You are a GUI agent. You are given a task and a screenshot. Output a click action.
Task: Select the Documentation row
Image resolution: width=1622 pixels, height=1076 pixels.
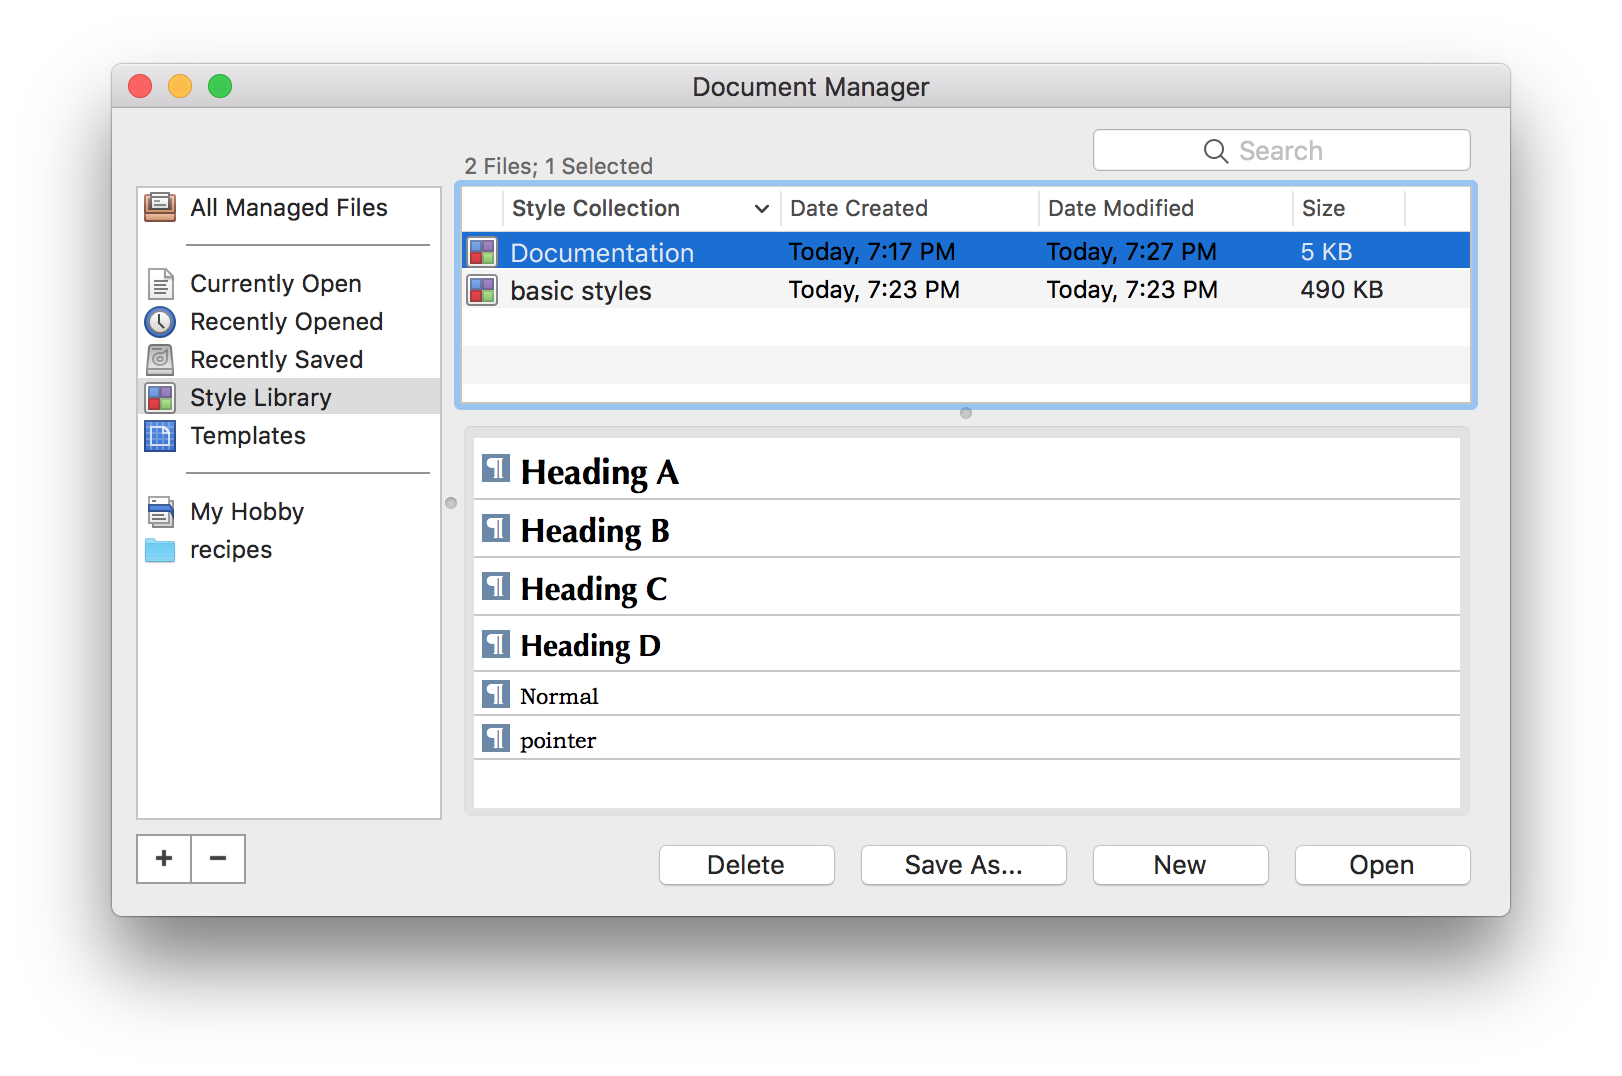click(x=966, y=251)
